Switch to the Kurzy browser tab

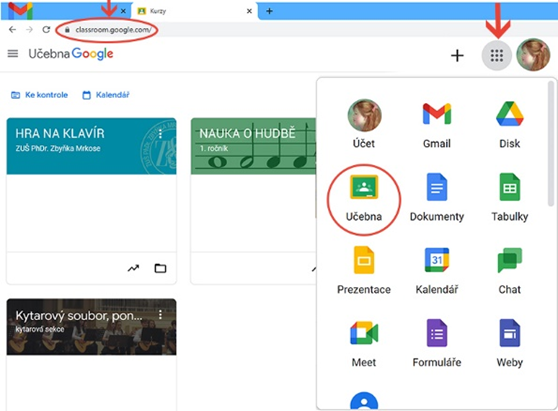194,11
